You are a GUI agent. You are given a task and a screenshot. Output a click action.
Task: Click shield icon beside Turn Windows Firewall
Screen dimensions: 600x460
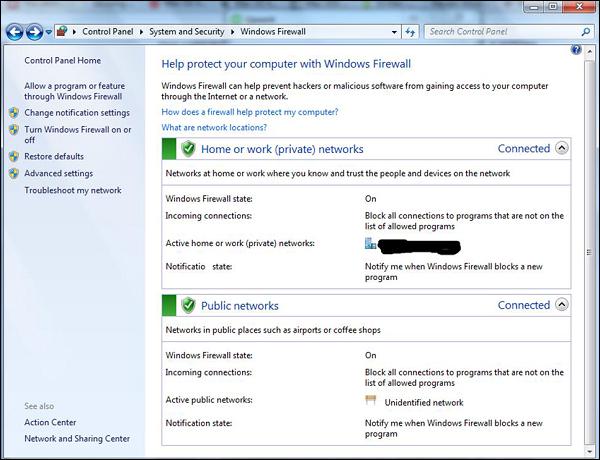coord(14,129)
